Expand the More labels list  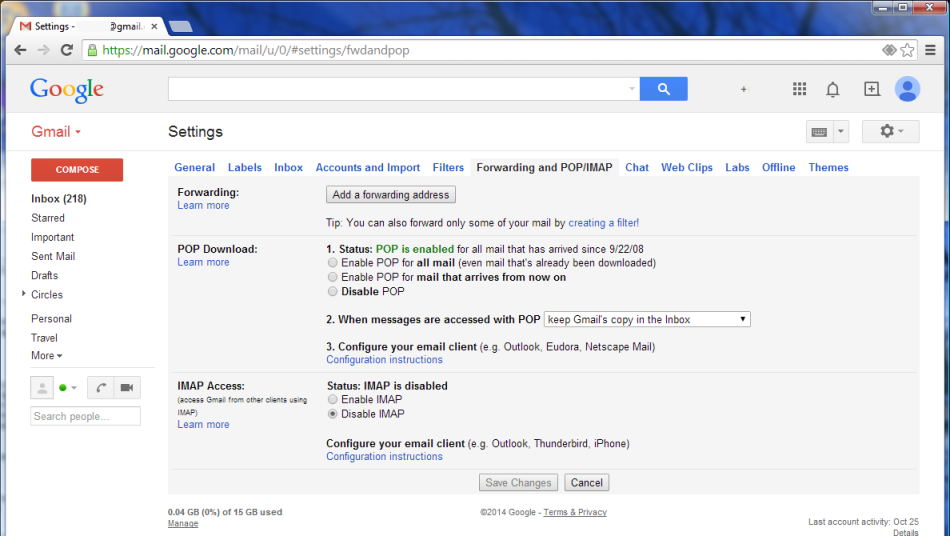47,356
